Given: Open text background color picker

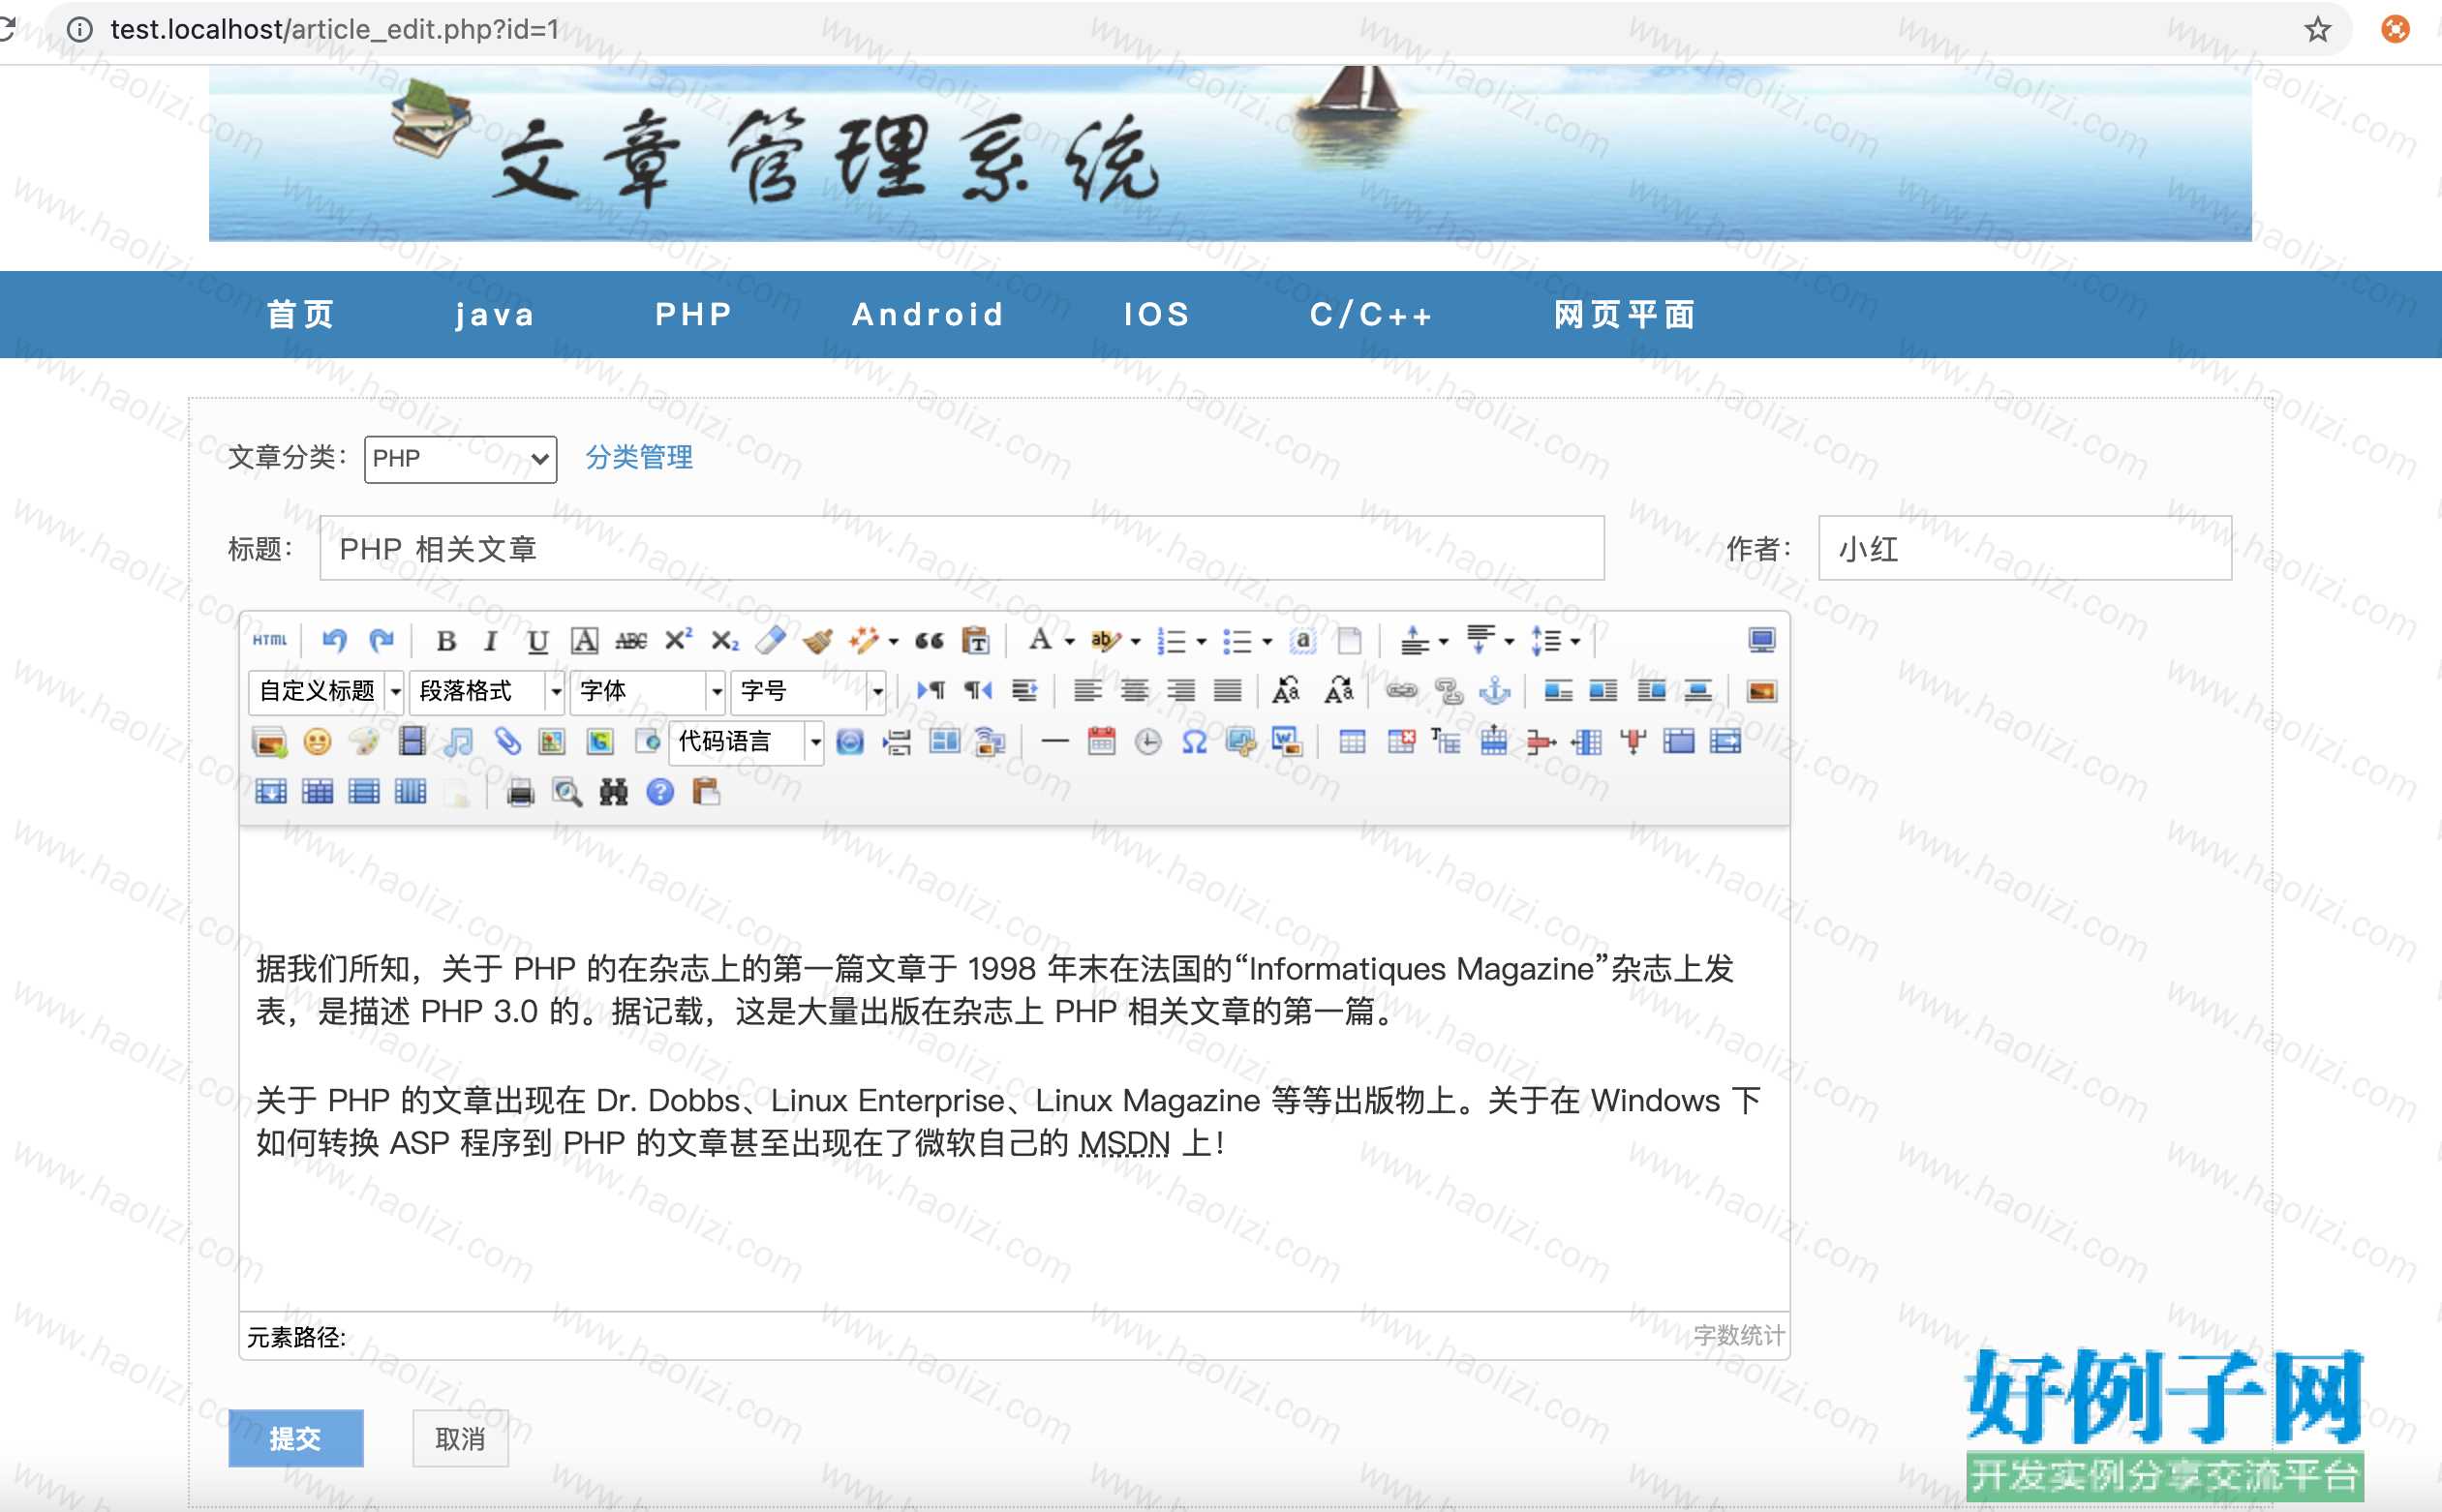Looking at the screenshot, I should tap(1135, 641).
